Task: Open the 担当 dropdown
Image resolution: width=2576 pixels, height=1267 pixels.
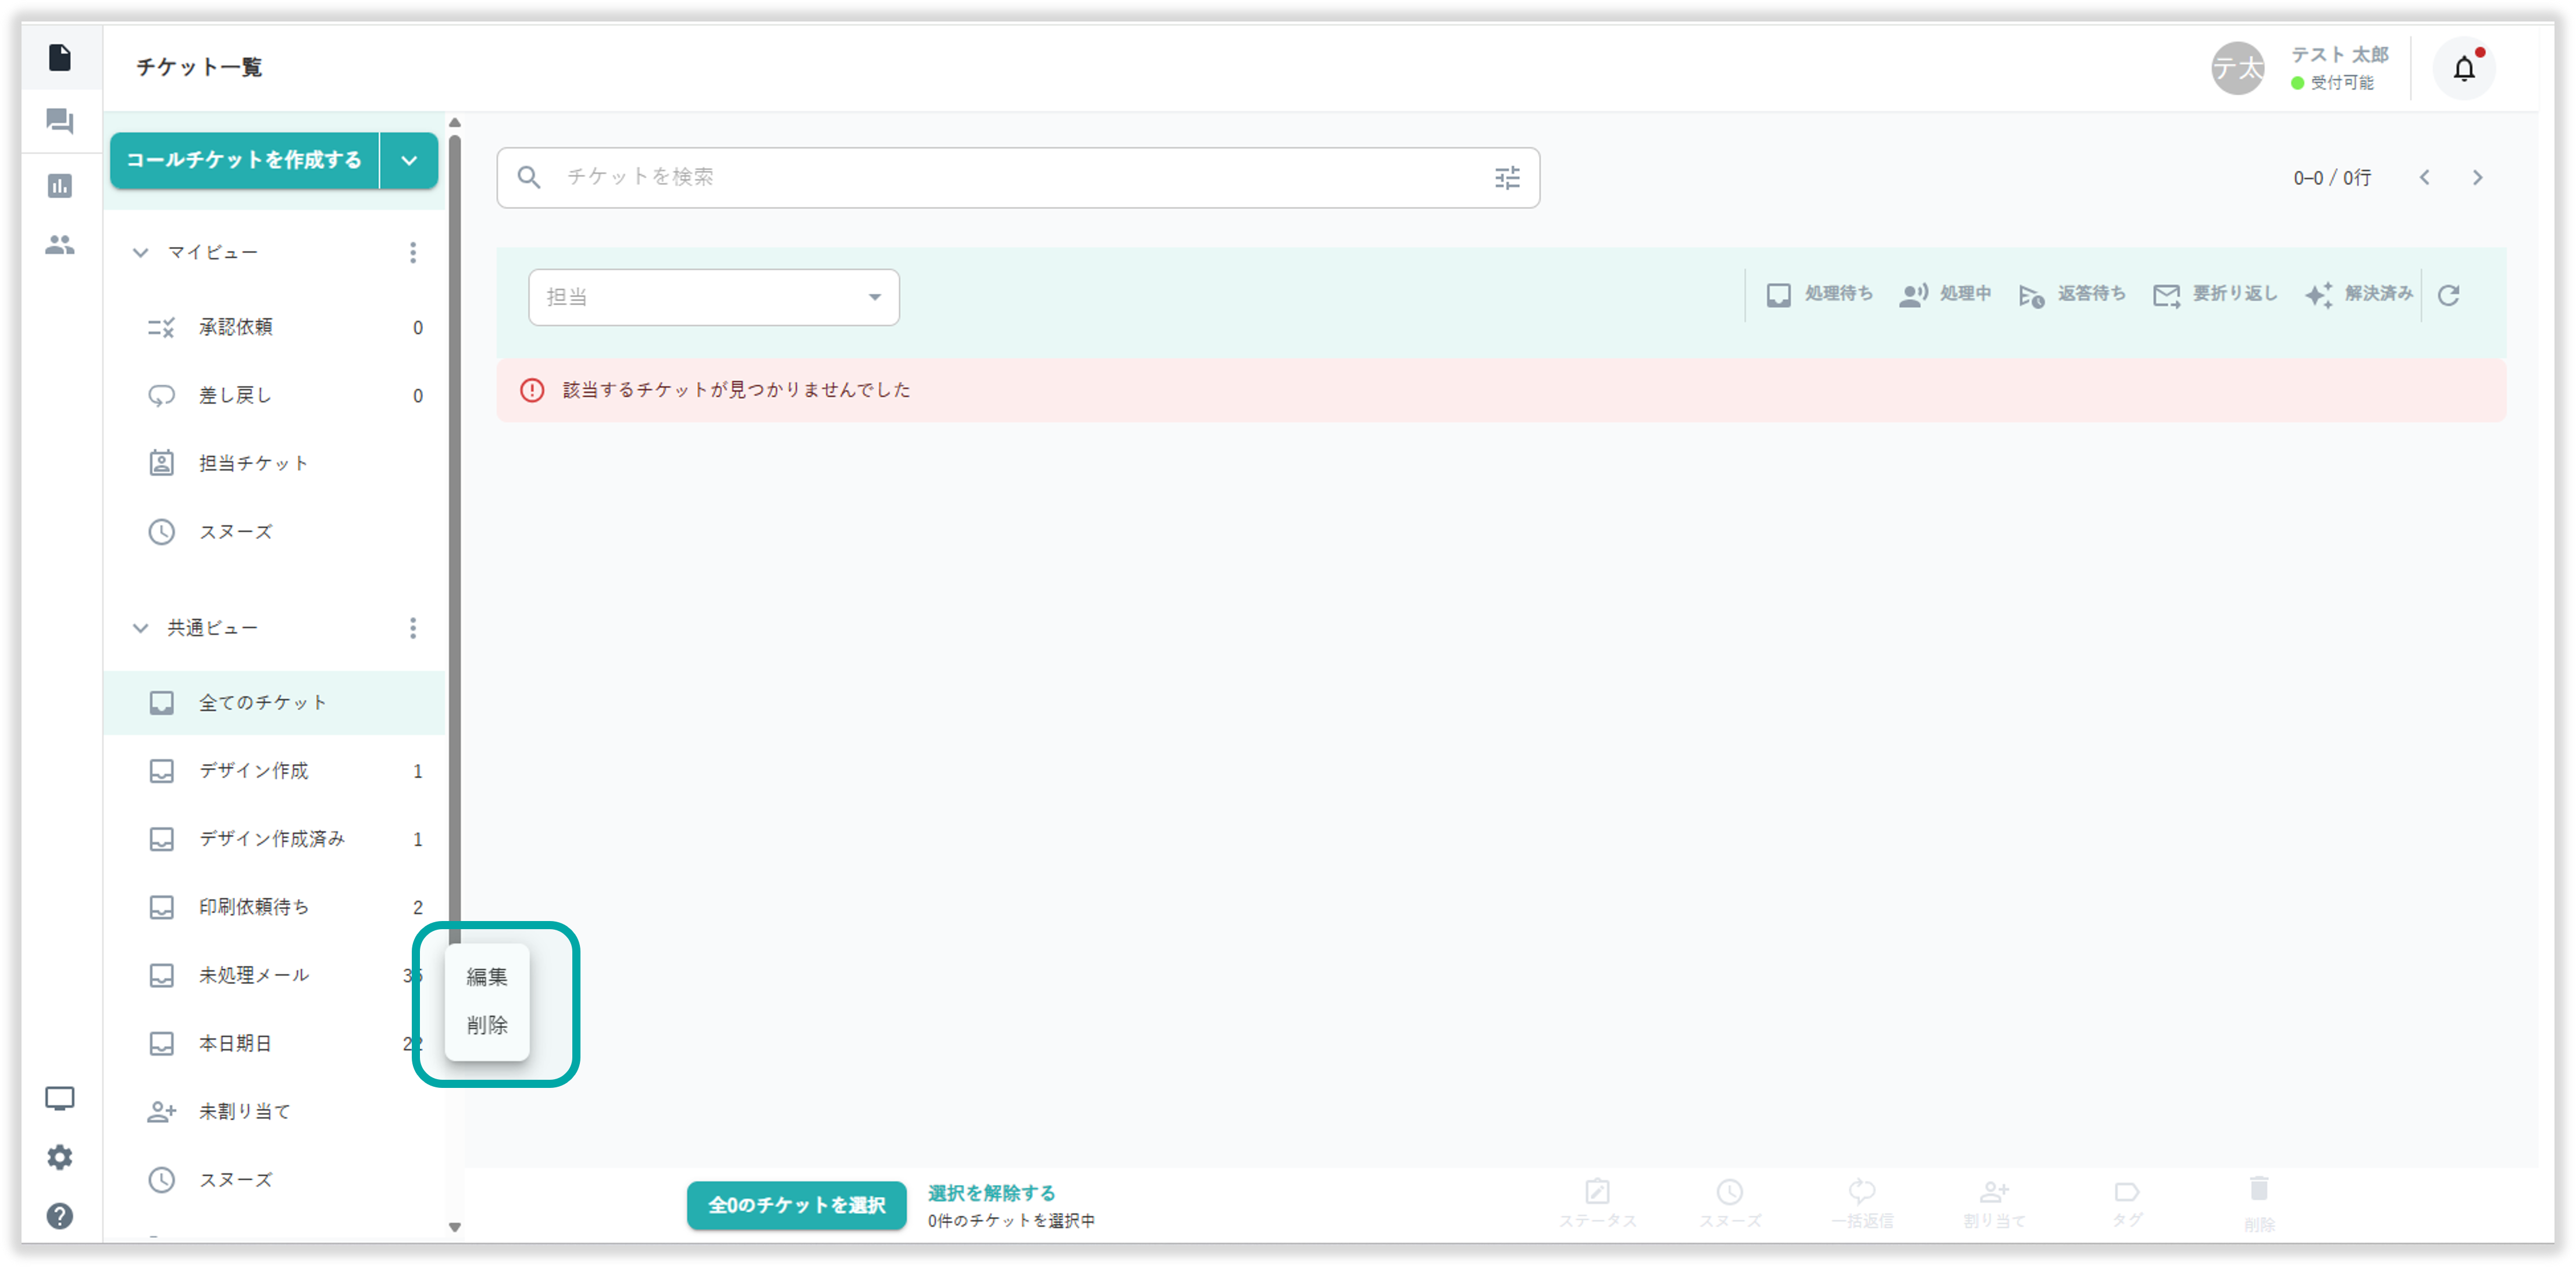Action: 713,297
